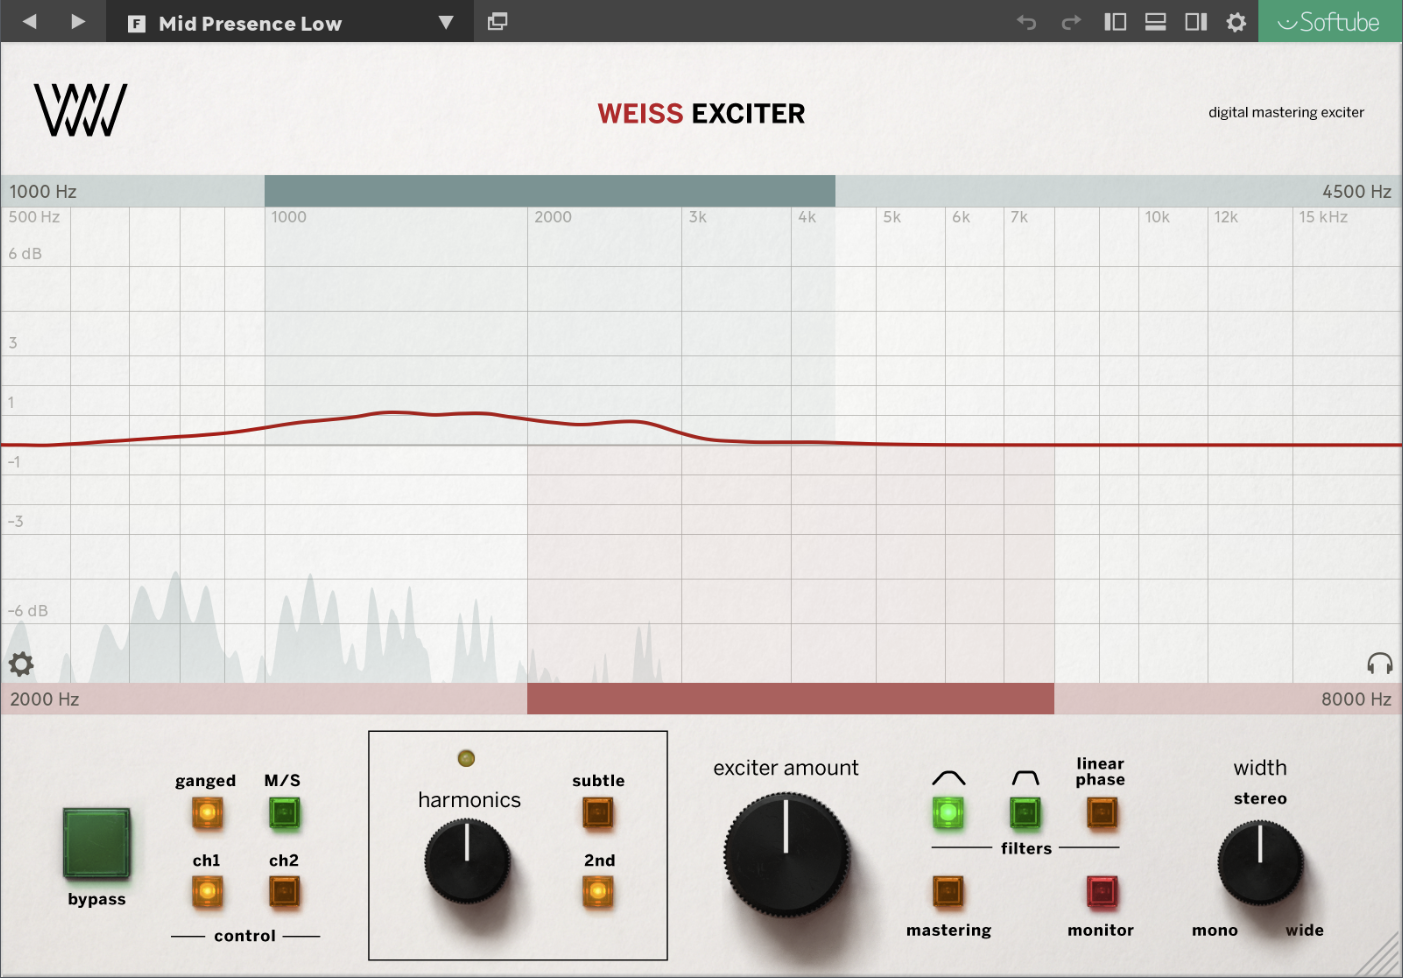Undo the last parameter change
Screen dimensions: 1403x978
click(1026, 21)
